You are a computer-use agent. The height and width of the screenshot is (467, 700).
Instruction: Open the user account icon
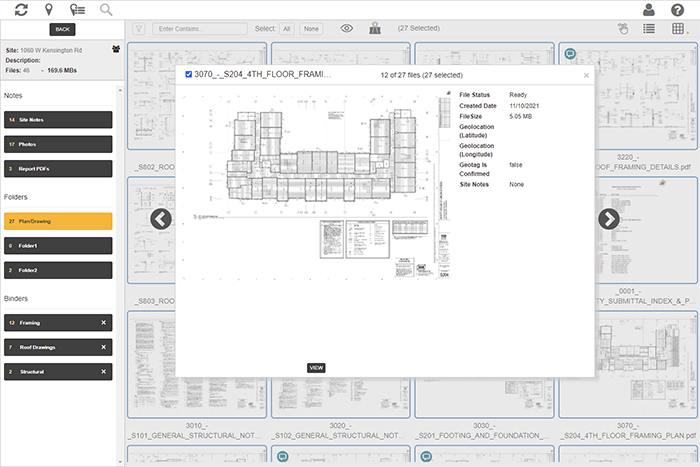(x=650, y=10)
